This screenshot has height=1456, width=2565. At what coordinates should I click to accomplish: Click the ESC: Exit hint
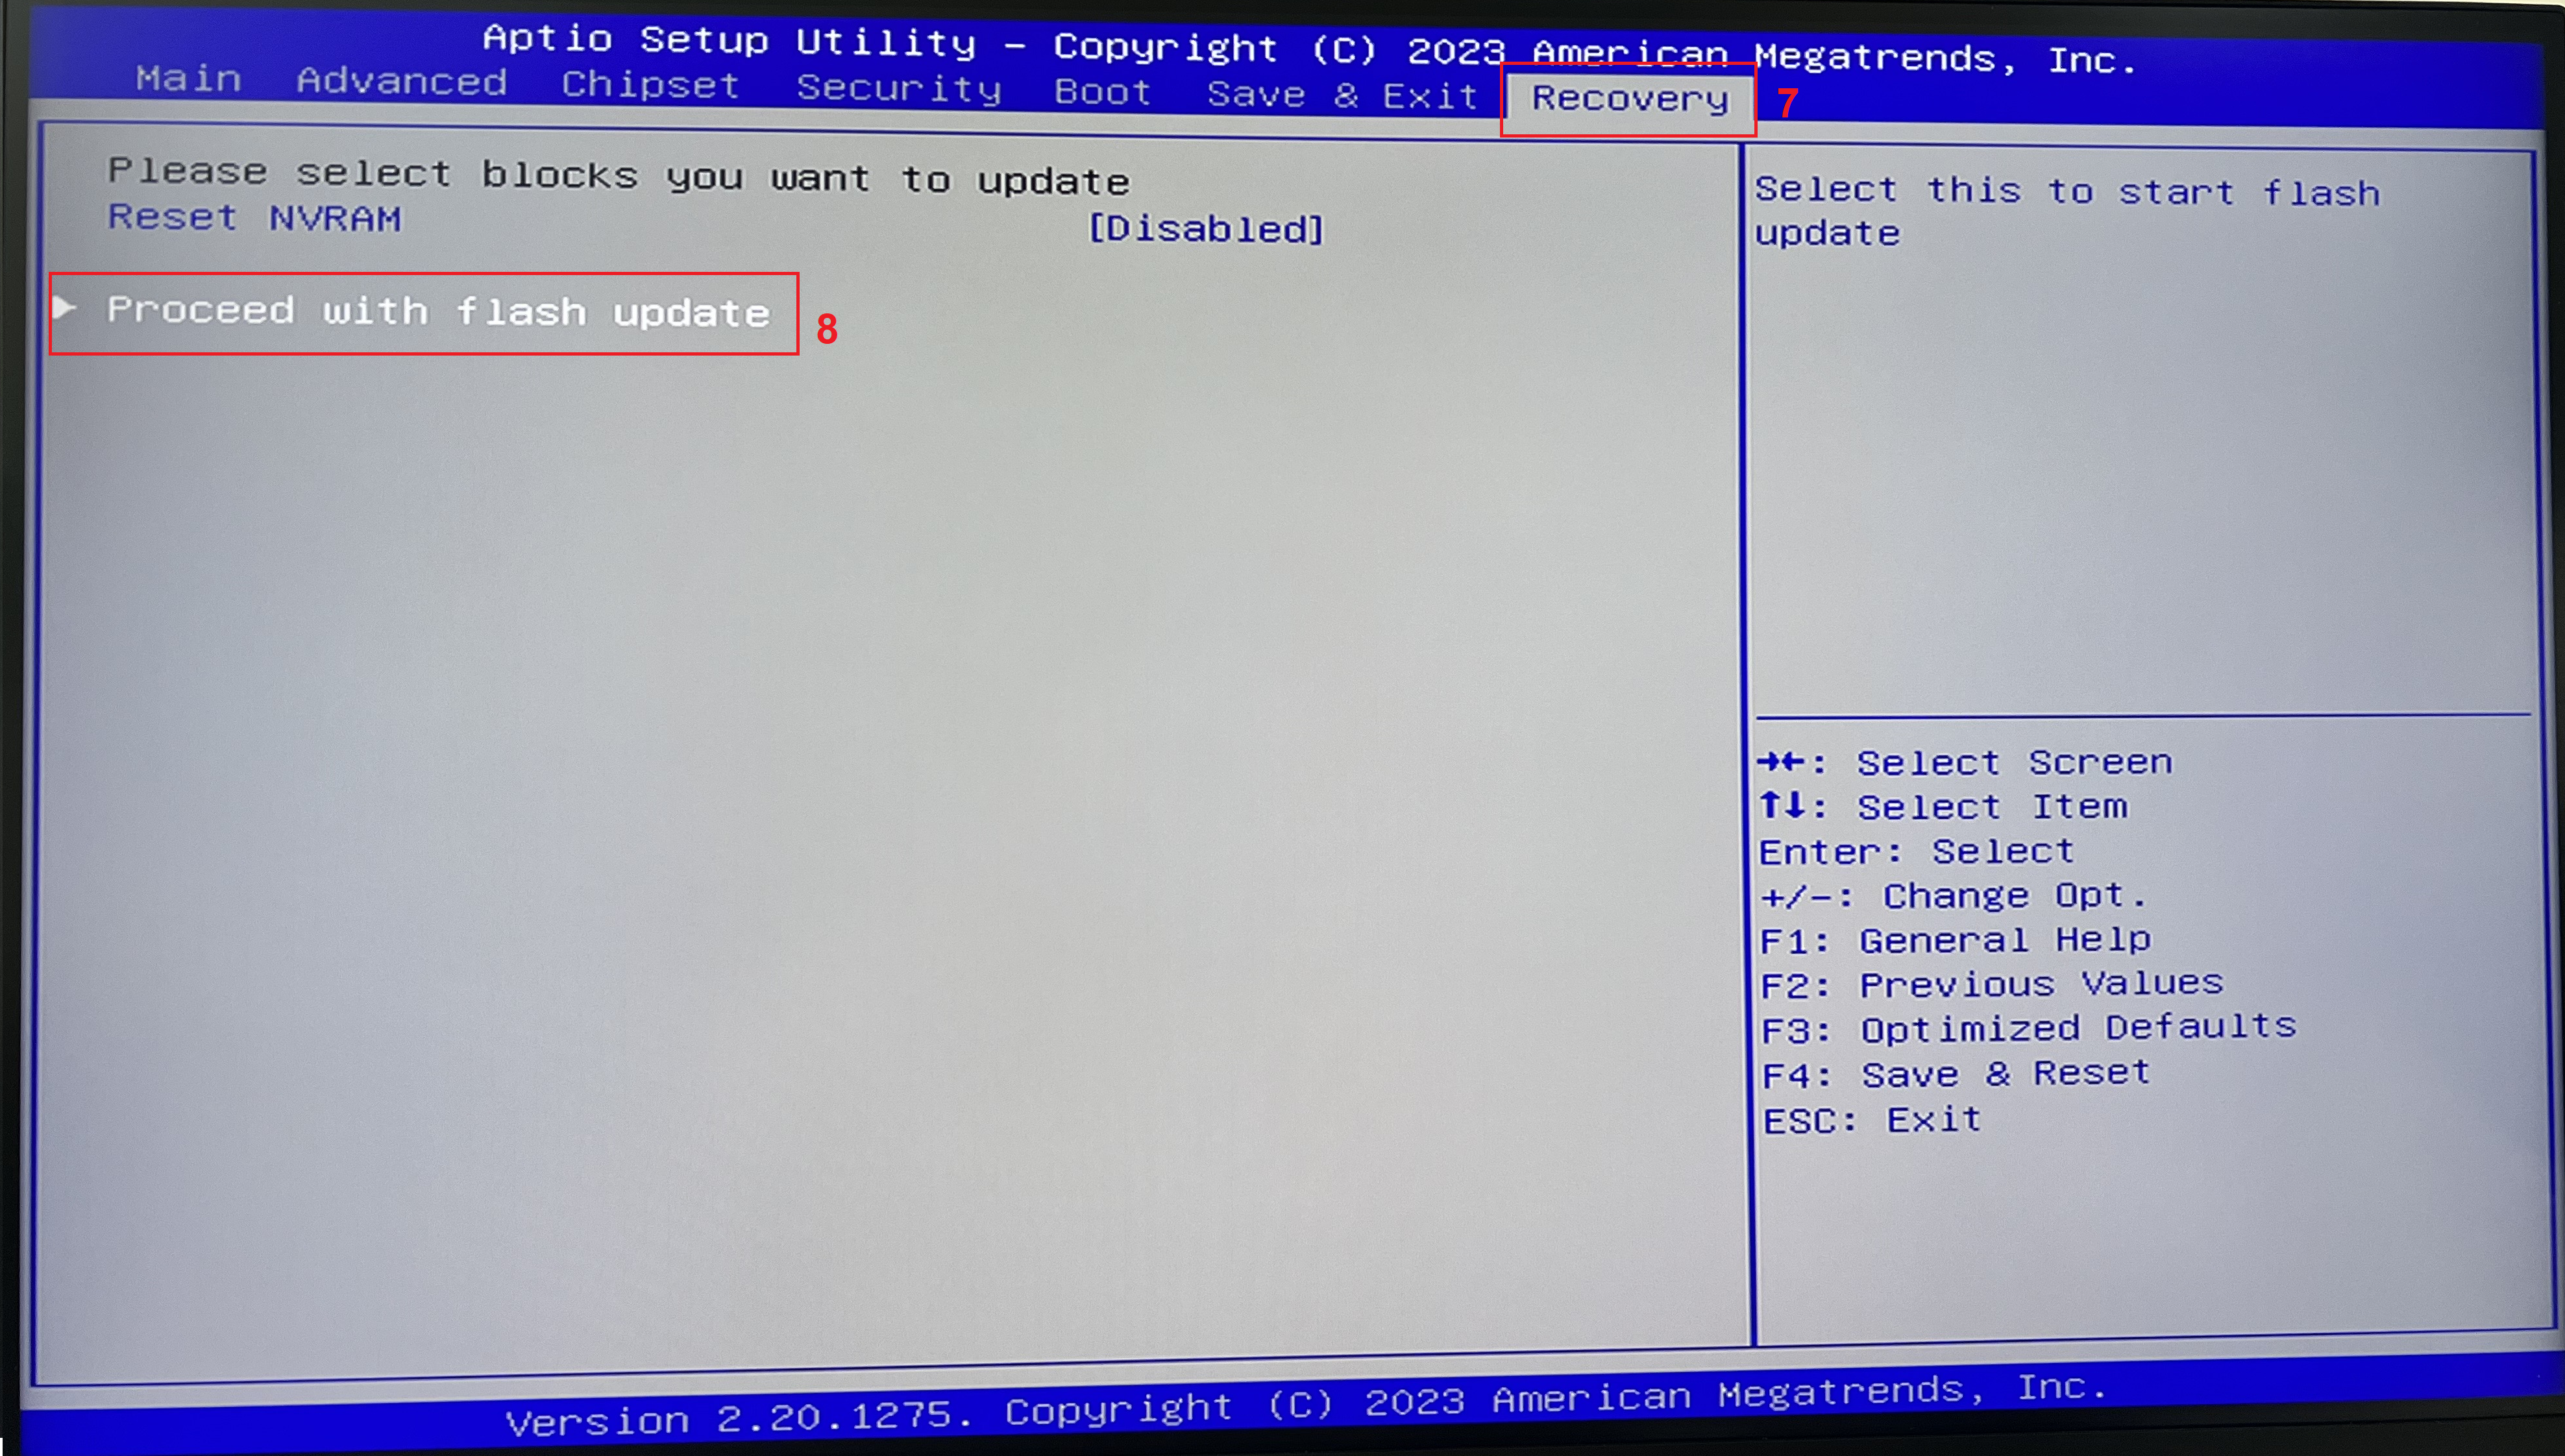point(1871,1120)
